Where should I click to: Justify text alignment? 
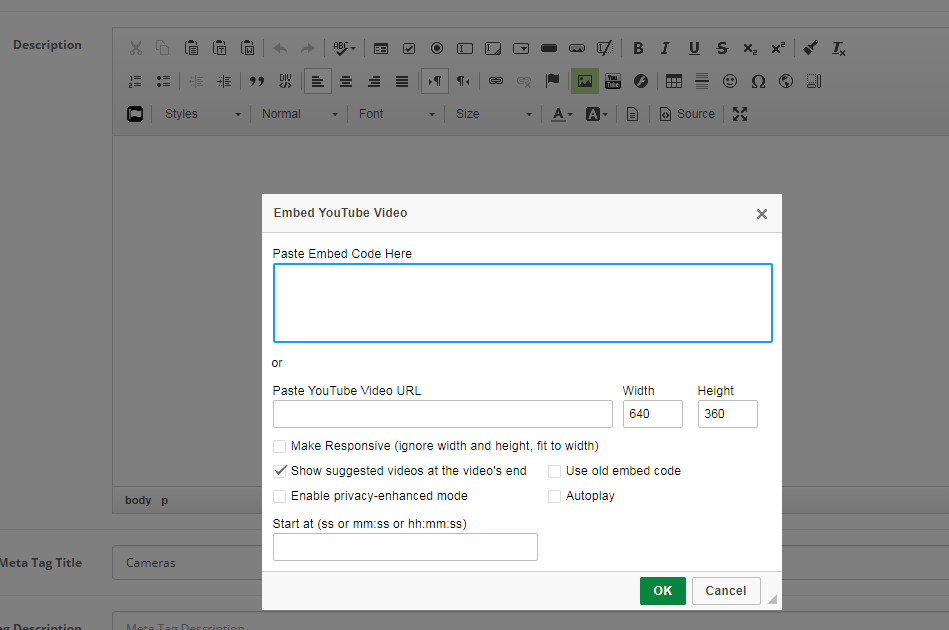tap(402, 81)
